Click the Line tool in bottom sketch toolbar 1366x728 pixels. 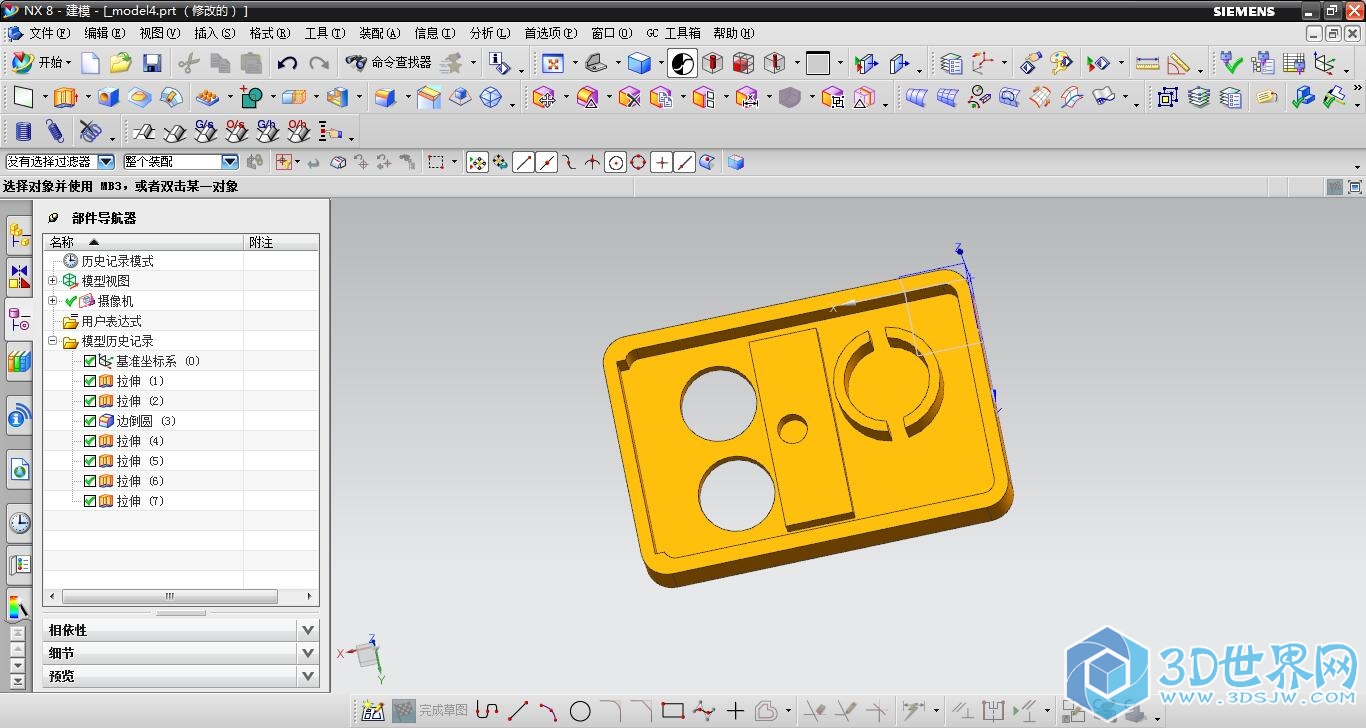pos(518,711)
